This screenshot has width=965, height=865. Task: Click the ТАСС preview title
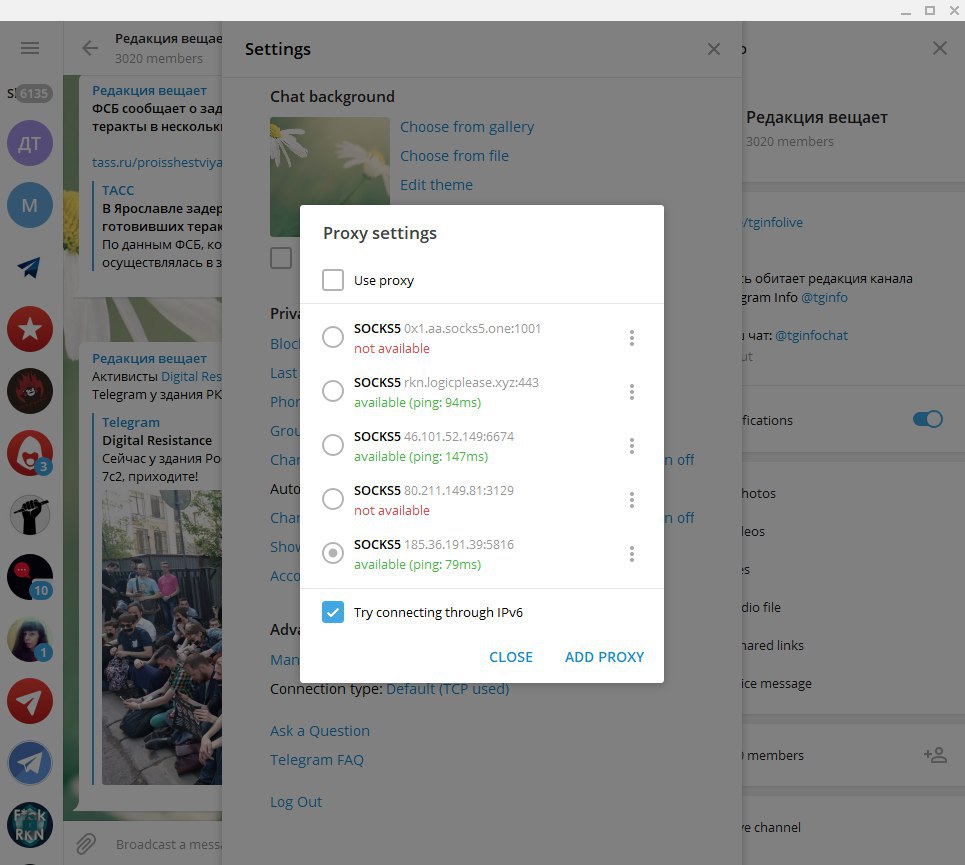(x=118, y=190)
